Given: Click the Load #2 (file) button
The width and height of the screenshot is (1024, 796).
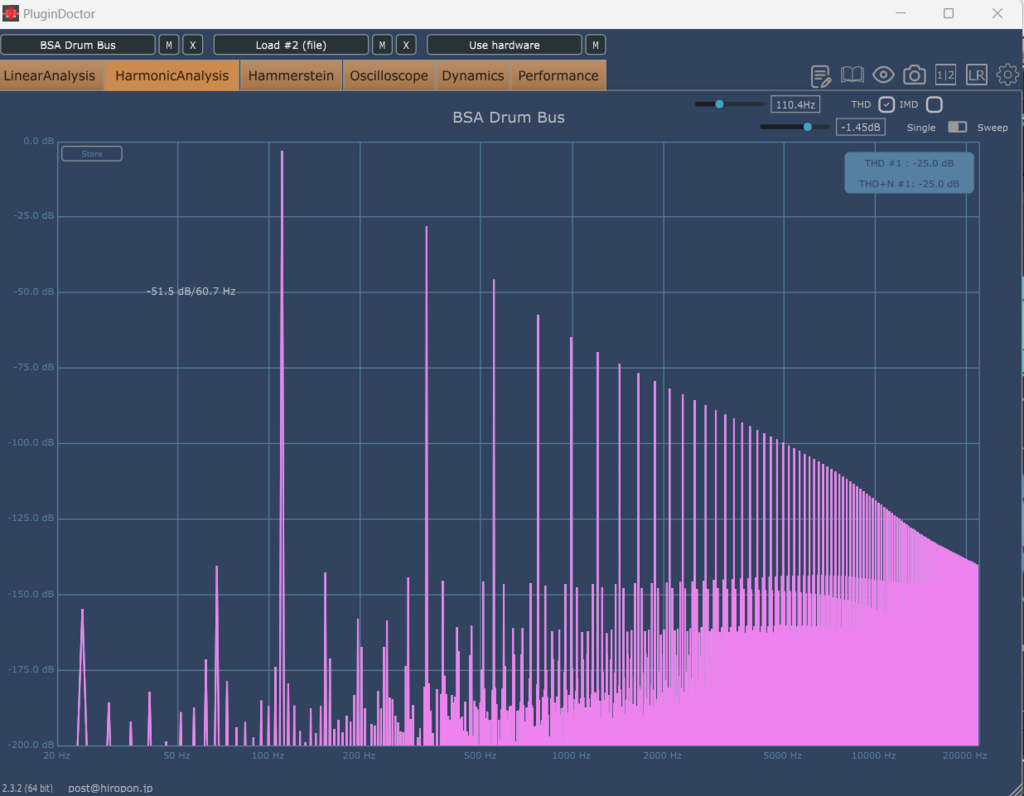Looking at the screenshot, I should point(291,45).
